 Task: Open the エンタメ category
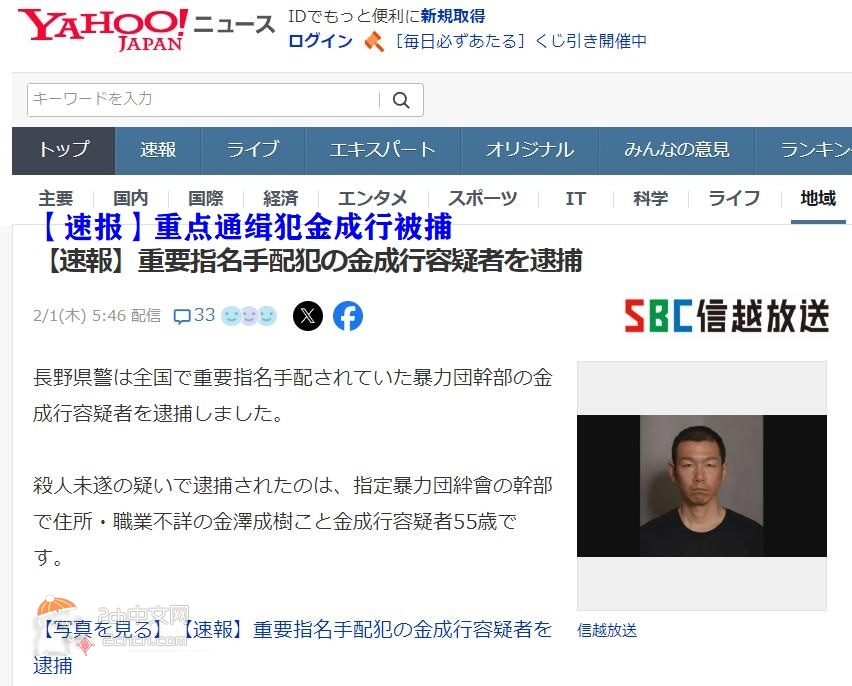373,199
